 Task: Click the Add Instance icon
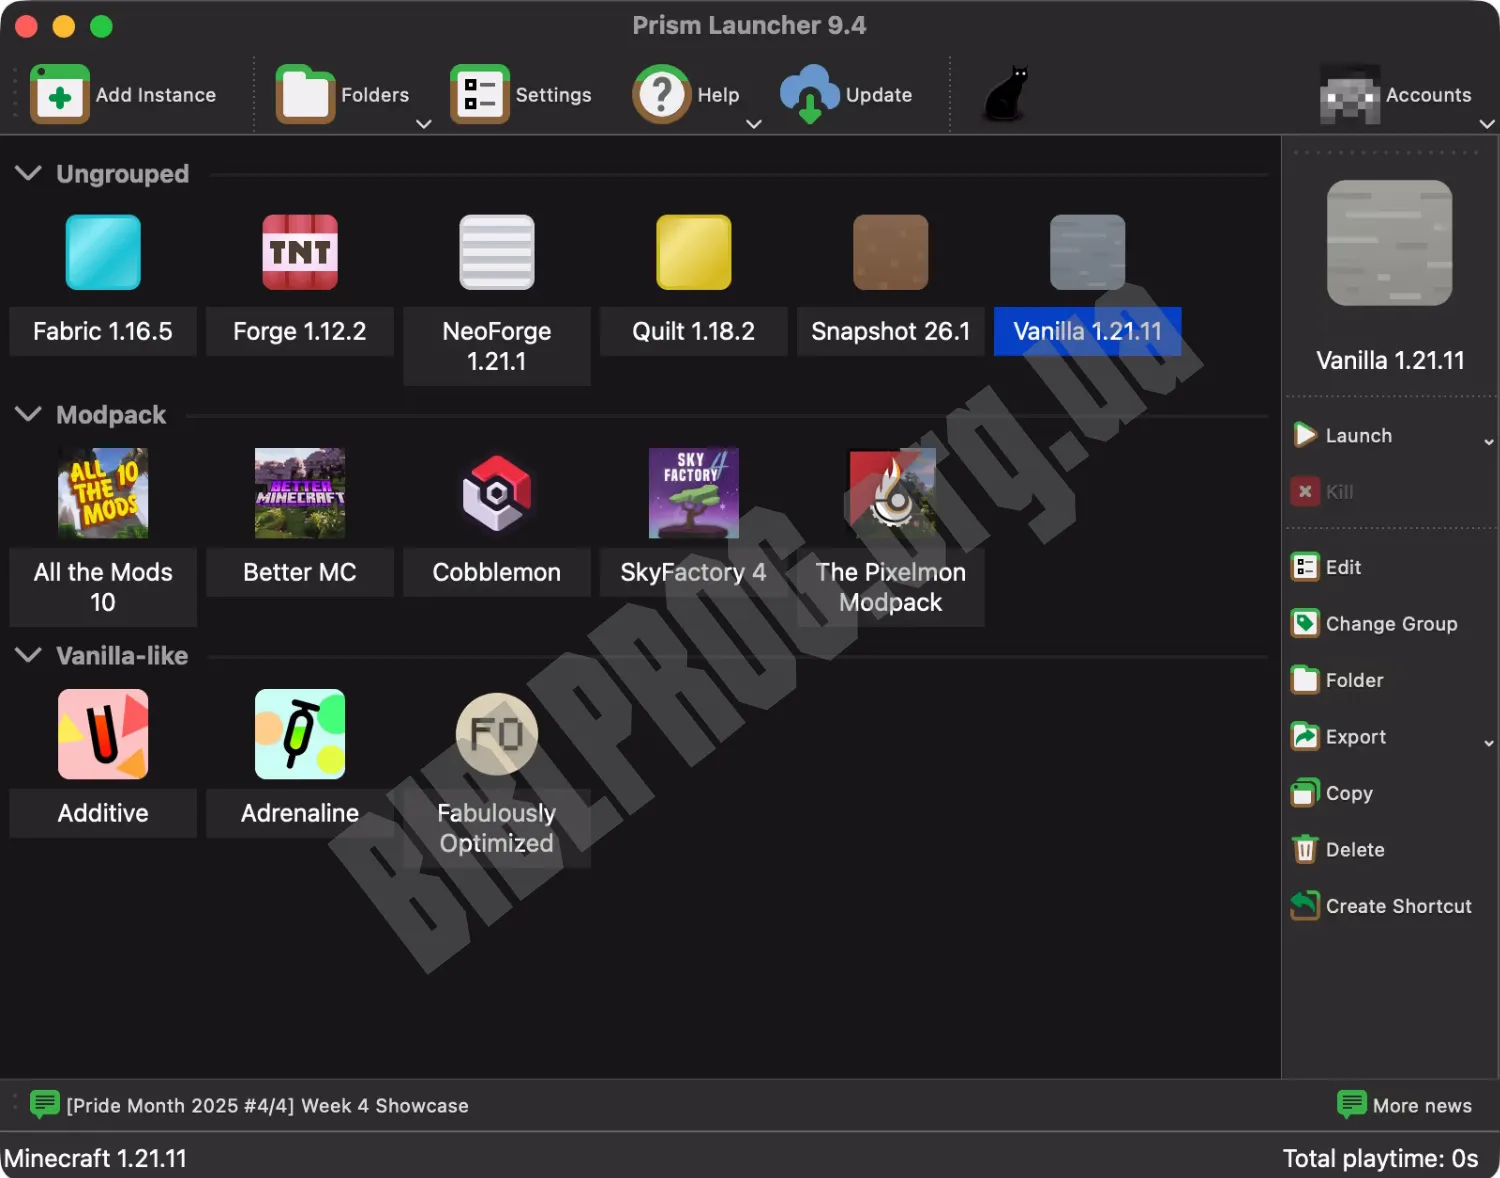pos(60,95)
